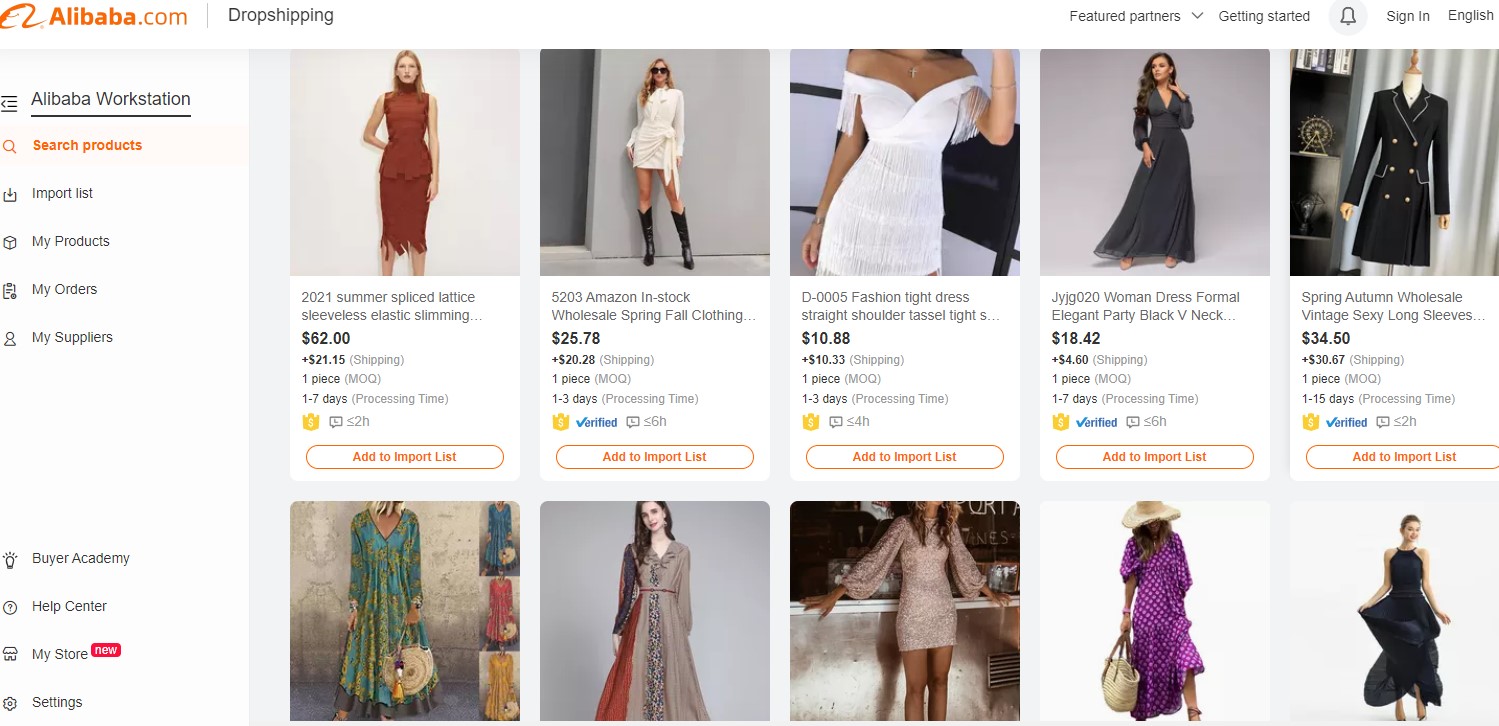Add the D-0005 Fashion tight dress to Import List
Viewport: 1499px width, 726px height.
904,456
